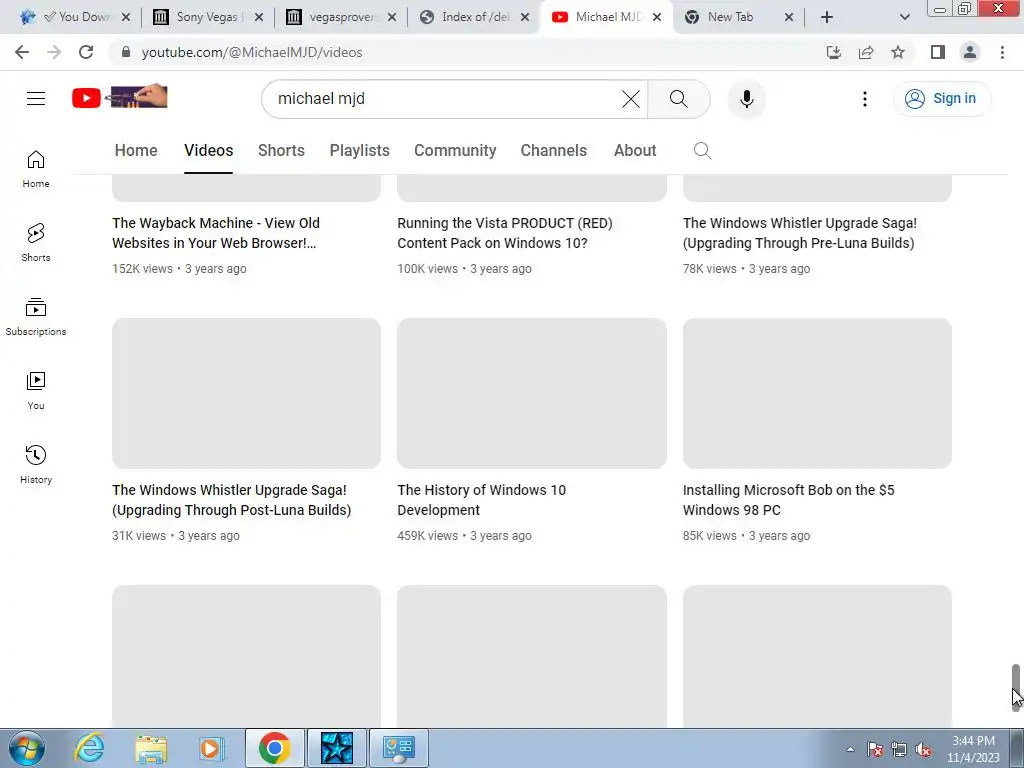Click the Chrome taskbar button
The width and height of the screenshot is (1024, 768).
pos(274,748)
